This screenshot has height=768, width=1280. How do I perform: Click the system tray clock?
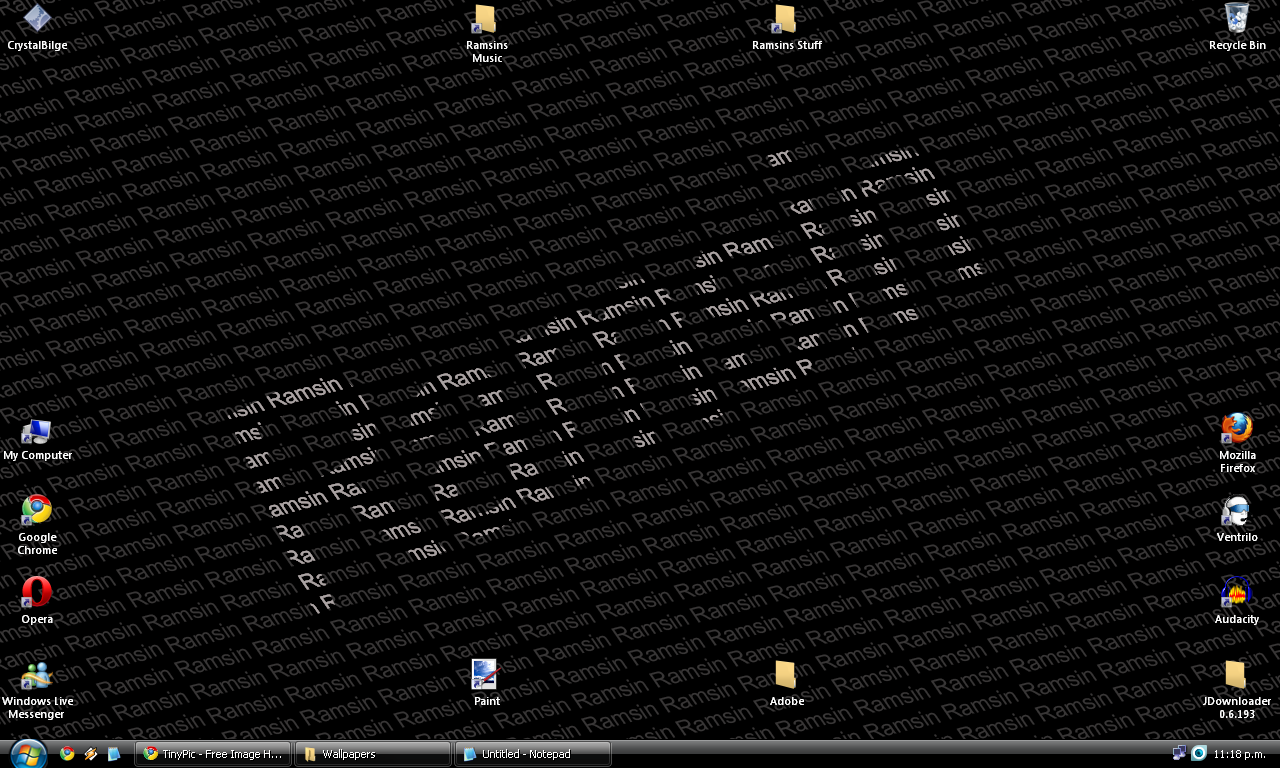[x=1239, y=754]
